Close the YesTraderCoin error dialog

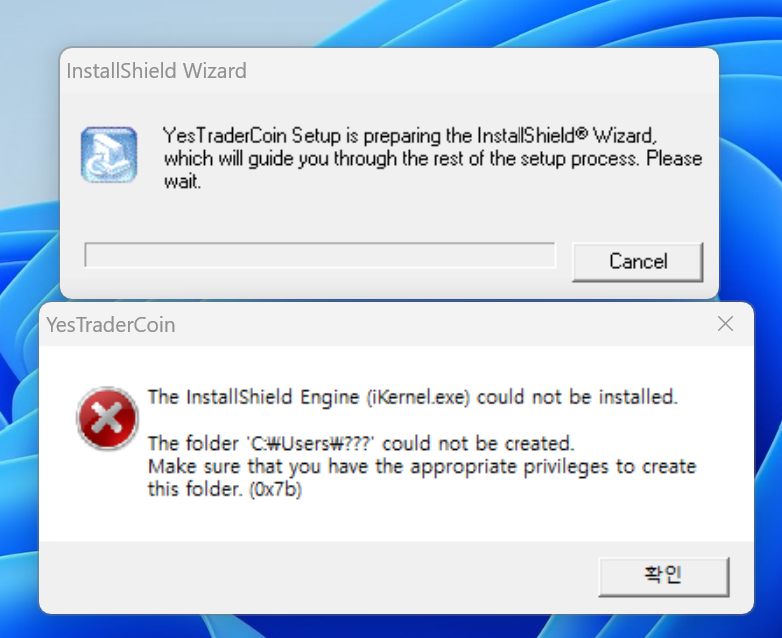click(725, 324)
